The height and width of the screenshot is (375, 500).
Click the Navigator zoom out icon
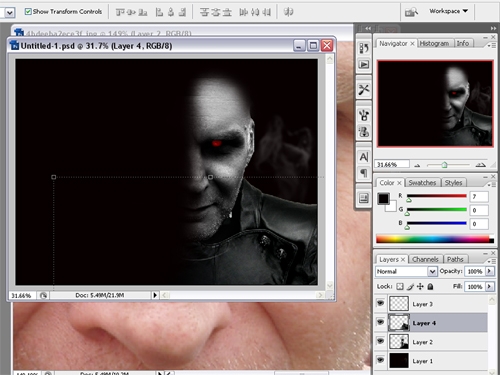417,165
